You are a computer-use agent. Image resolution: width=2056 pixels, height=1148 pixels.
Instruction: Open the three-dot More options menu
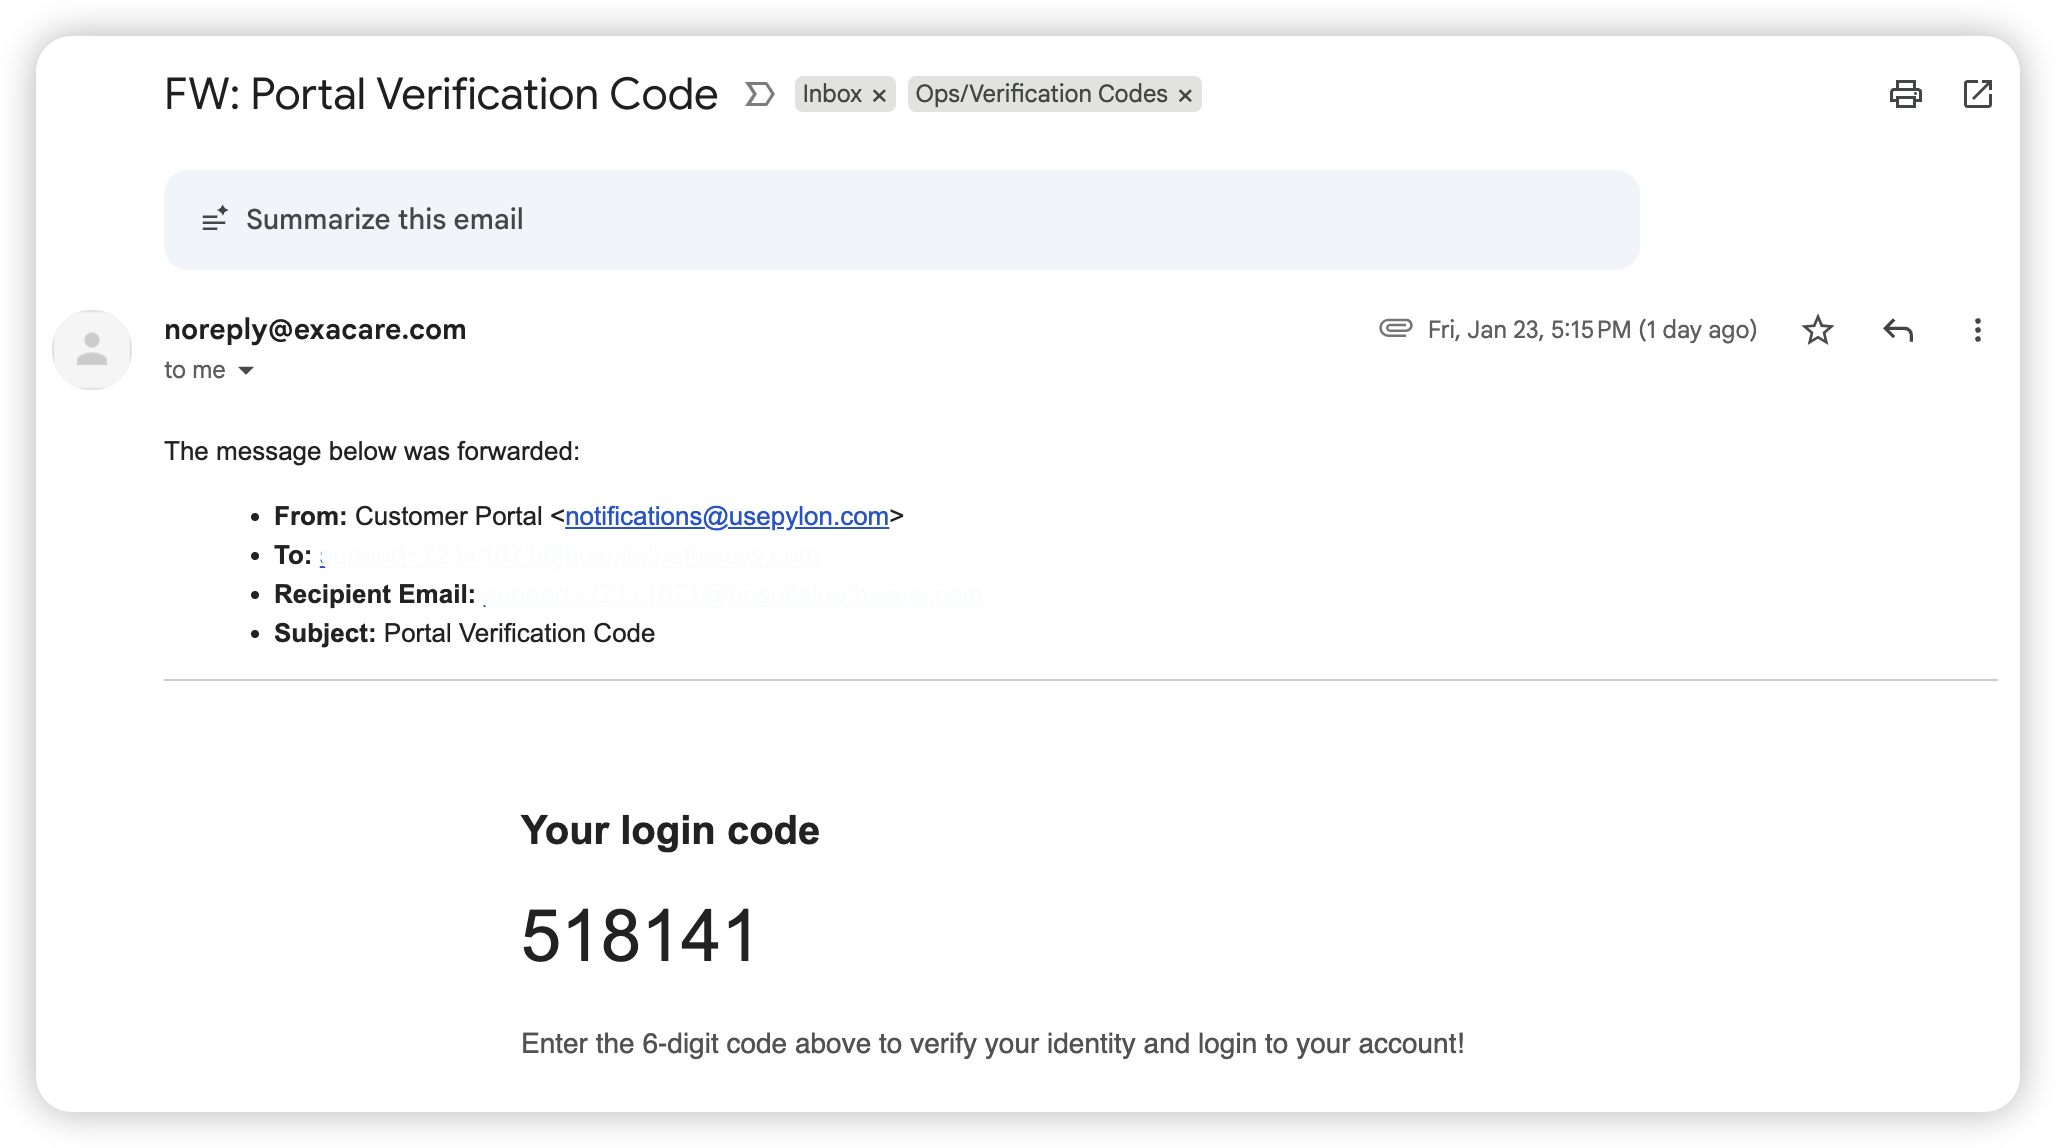pos(1977,330)
